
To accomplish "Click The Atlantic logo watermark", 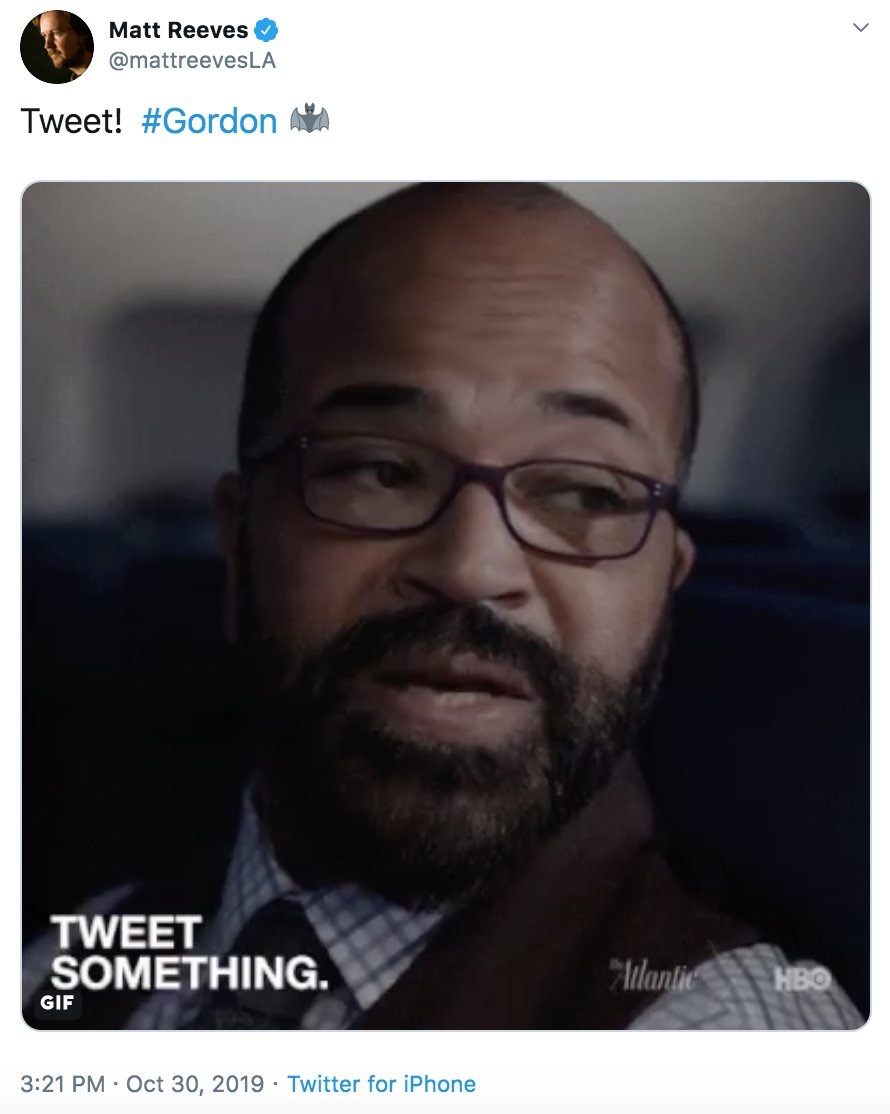I will point(654,977).
